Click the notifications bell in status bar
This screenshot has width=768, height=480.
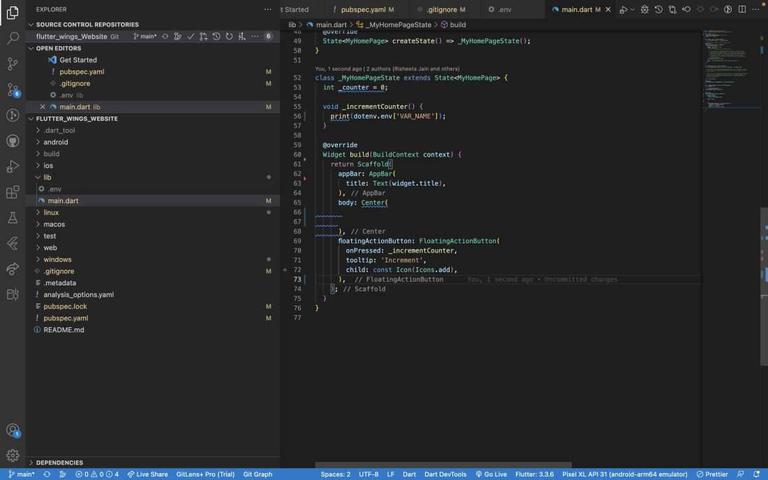(757, 474)
